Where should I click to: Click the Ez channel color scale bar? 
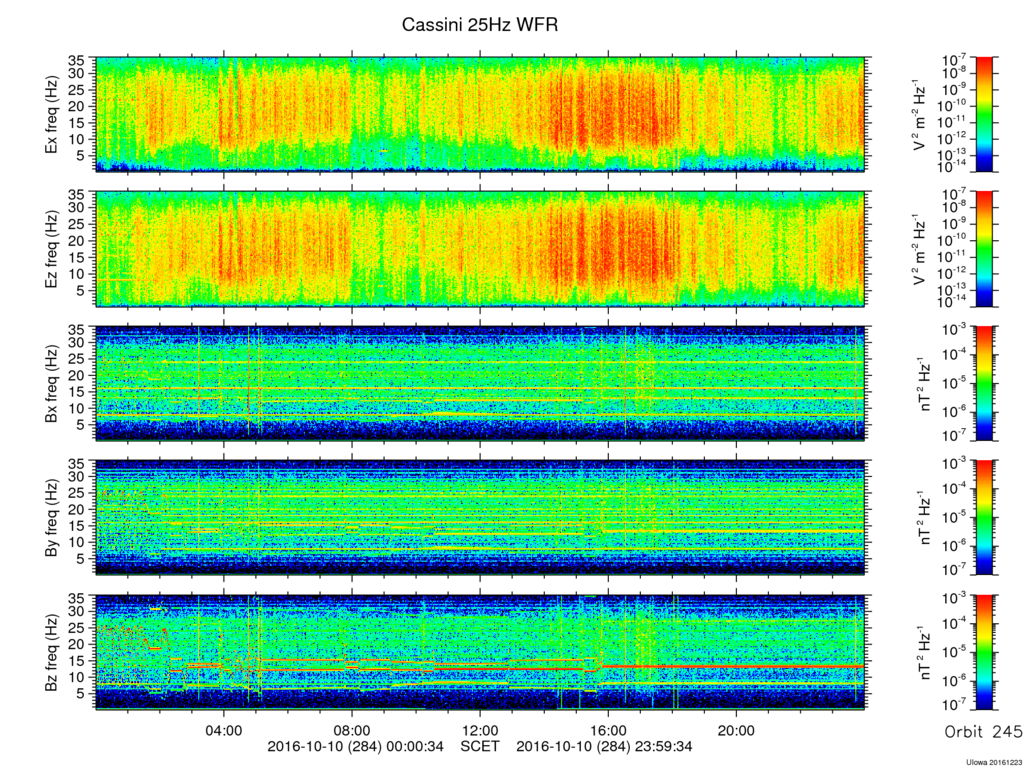(984, 248)
